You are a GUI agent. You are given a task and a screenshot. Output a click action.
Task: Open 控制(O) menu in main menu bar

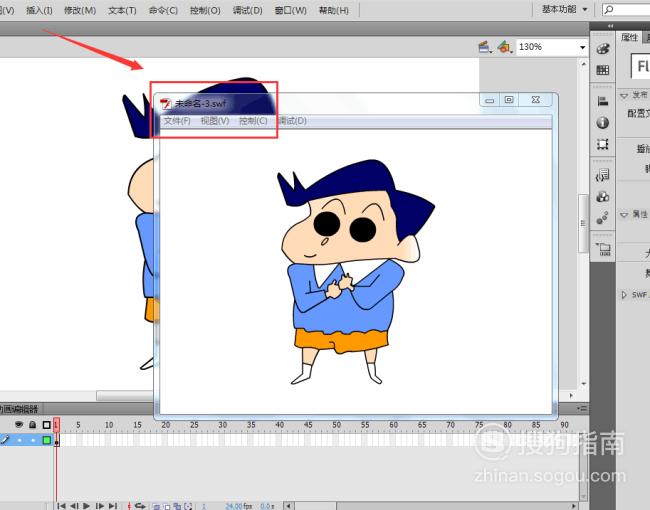(205, 11)
